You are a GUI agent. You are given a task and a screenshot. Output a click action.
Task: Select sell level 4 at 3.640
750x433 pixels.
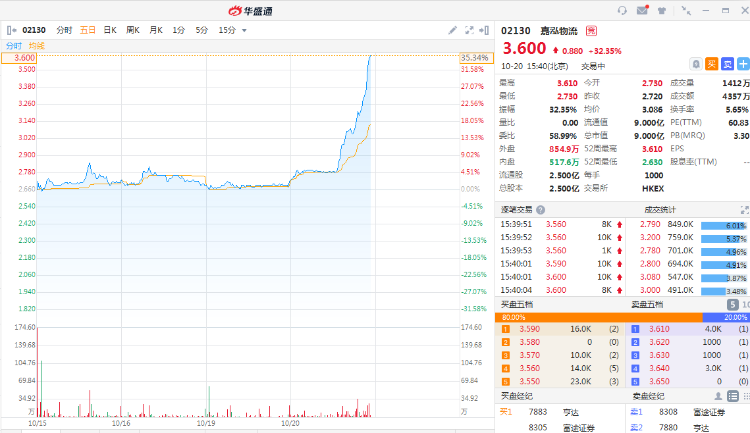pos(688,368)
